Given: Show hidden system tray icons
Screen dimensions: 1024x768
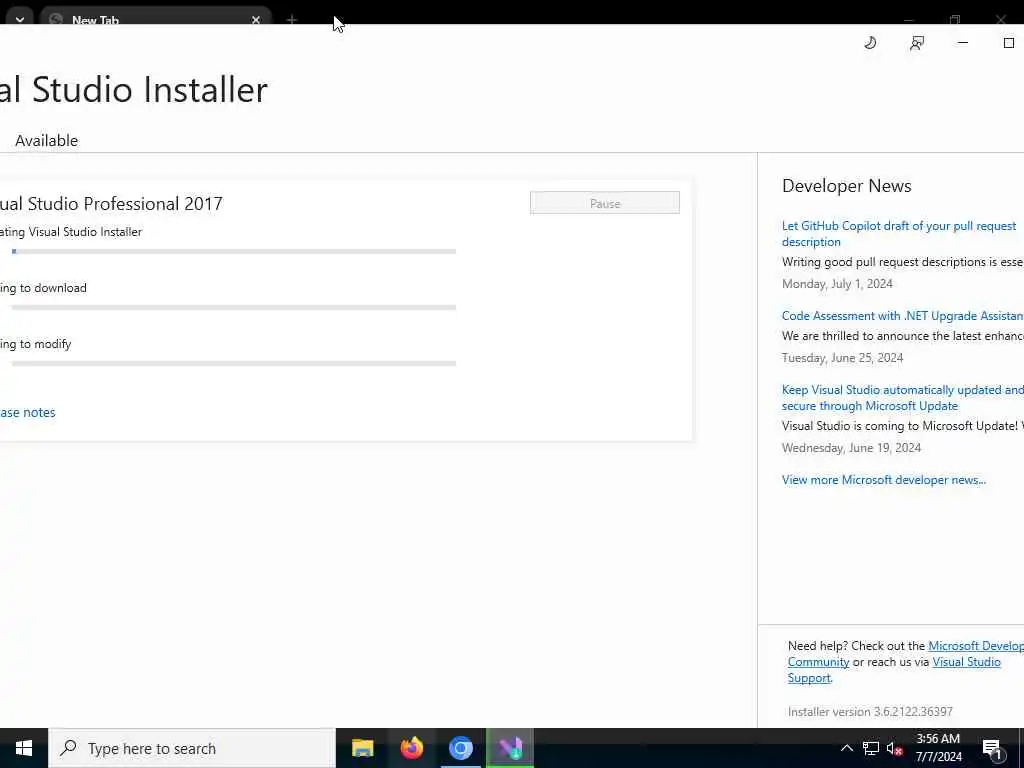Looking at the screenshot, I should tap(846, 748).
